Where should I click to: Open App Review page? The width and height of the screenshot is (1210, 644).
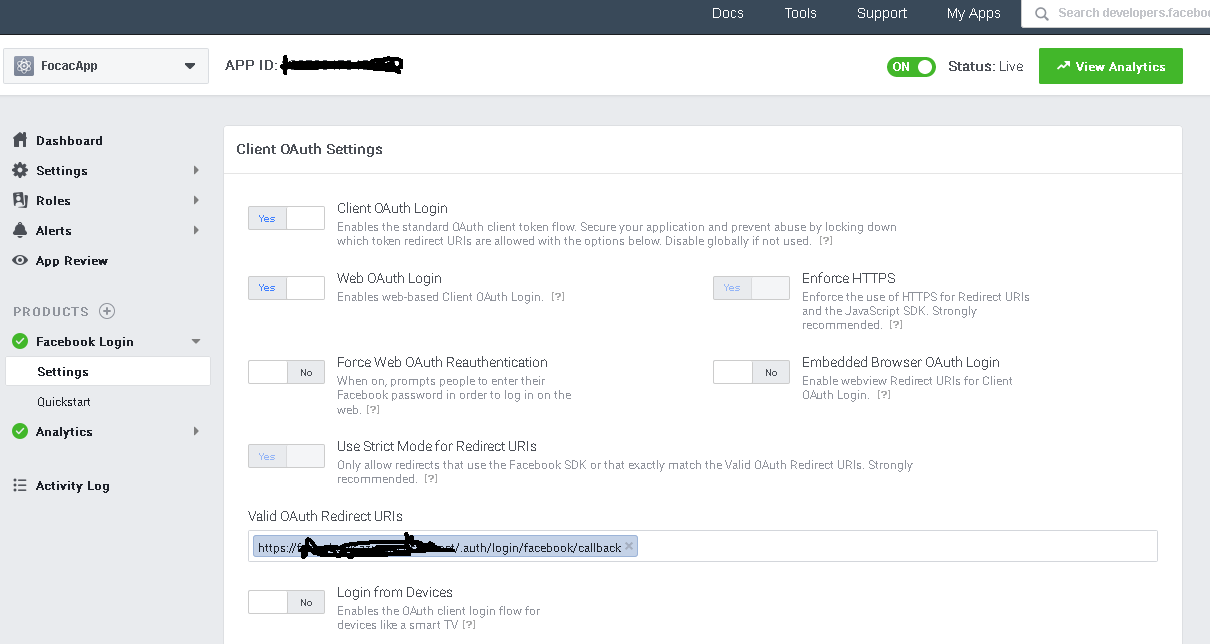[72, 260]
